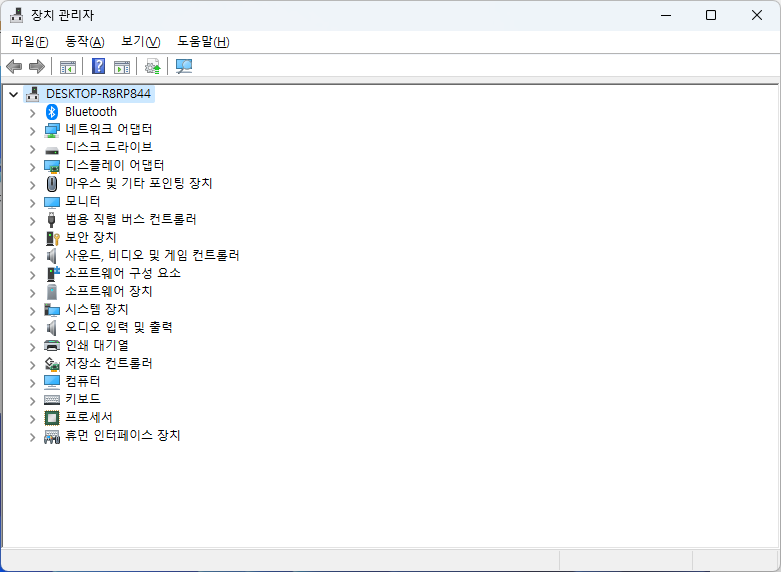781x572 pixels.
Task: Close the 장치 관리자 window
Action: point(757,15)
